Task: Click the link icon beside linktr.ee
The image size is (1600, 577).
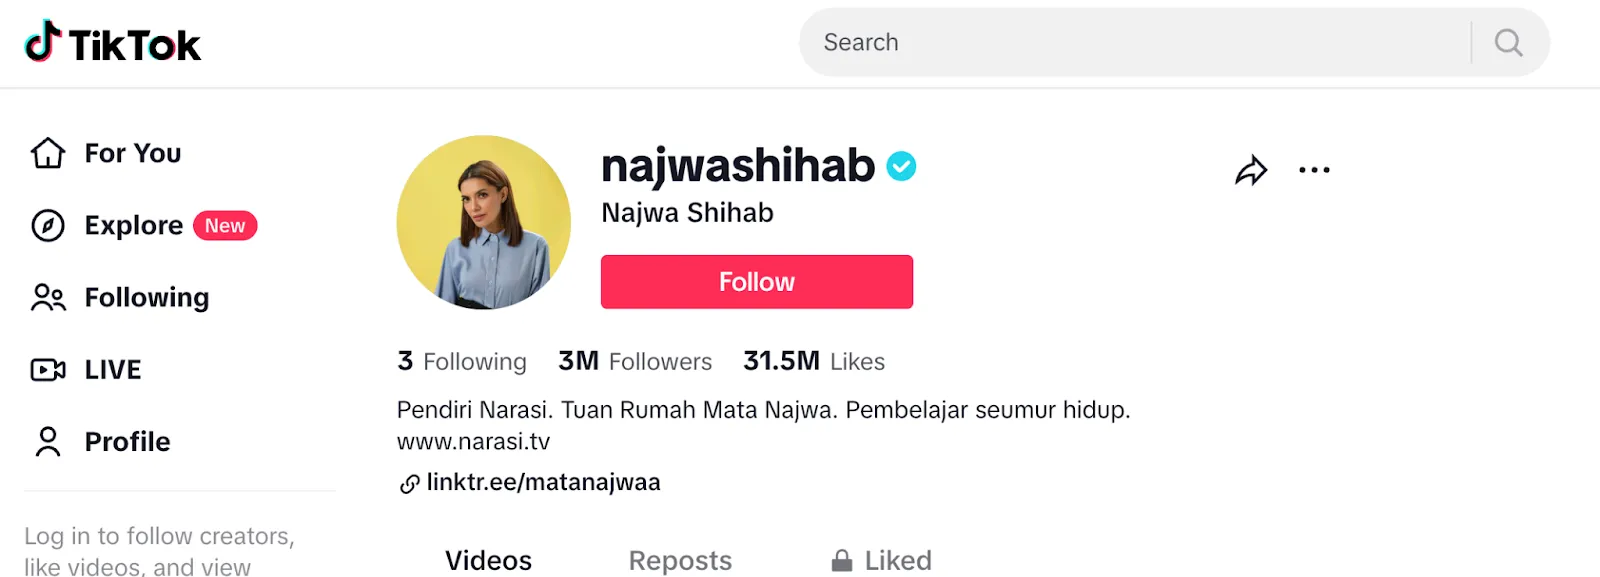Action: point(409,484)
